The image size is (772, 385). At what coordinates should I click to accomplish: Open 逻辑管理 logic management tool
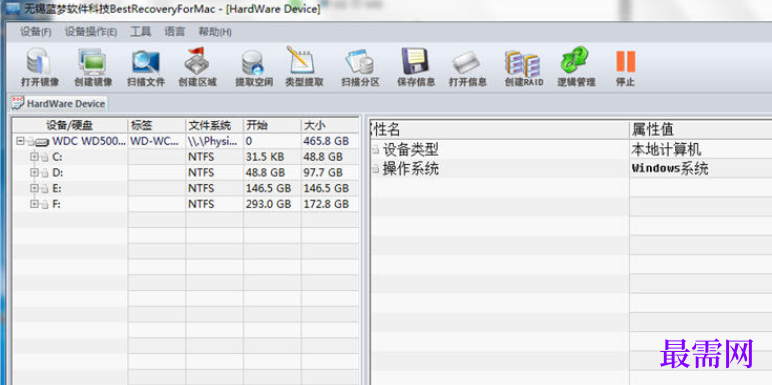(575, 61)
